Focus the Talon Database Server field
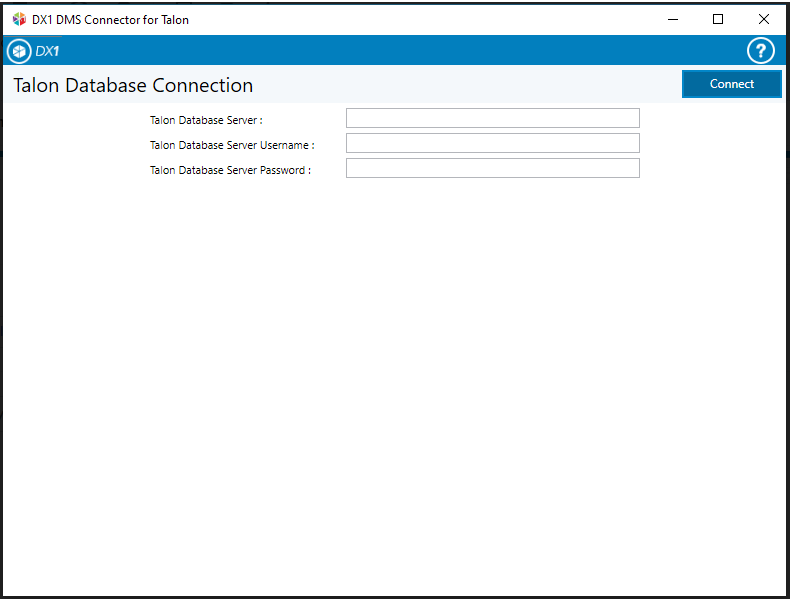Screen dimensions: 790x599 tap(493, 118)
